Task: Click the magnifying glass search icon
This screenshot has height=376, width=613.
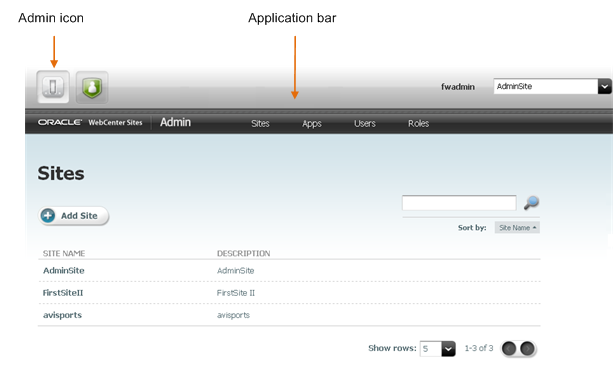Action: (531, 203)
